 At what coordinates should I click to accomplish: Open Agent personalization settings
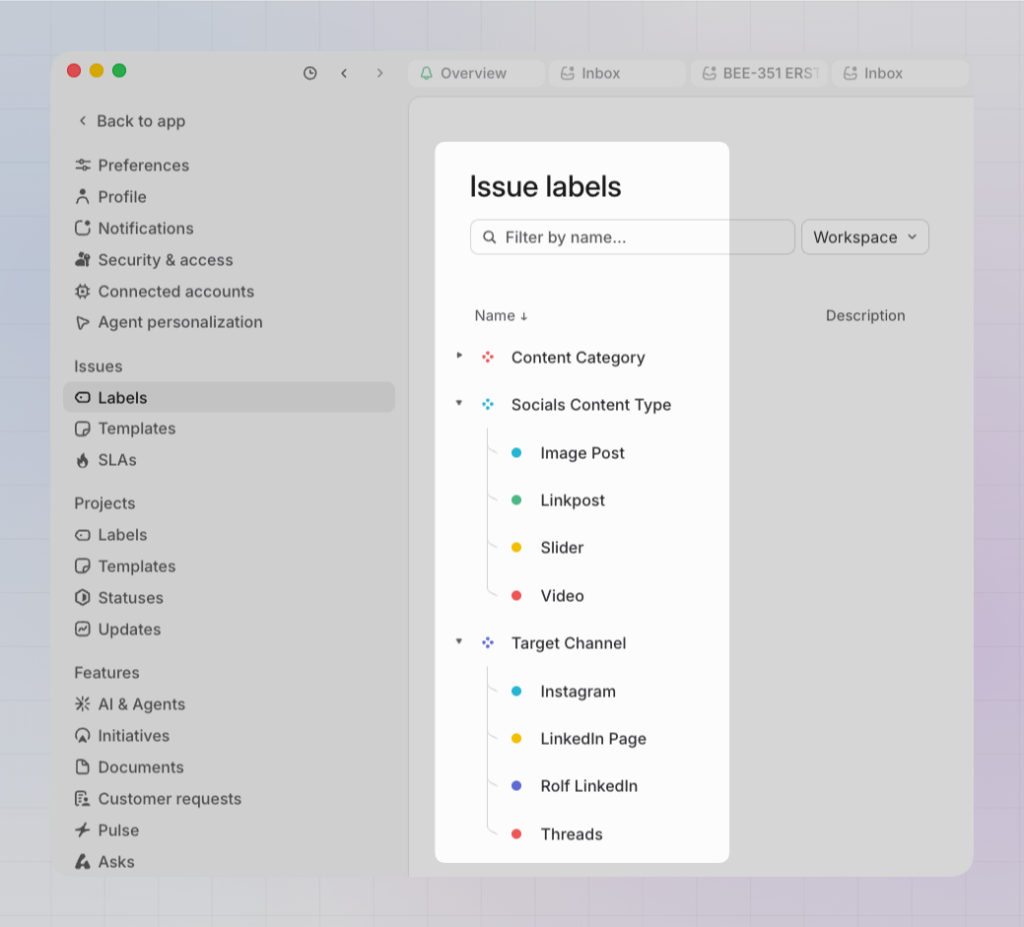(180, 322)
